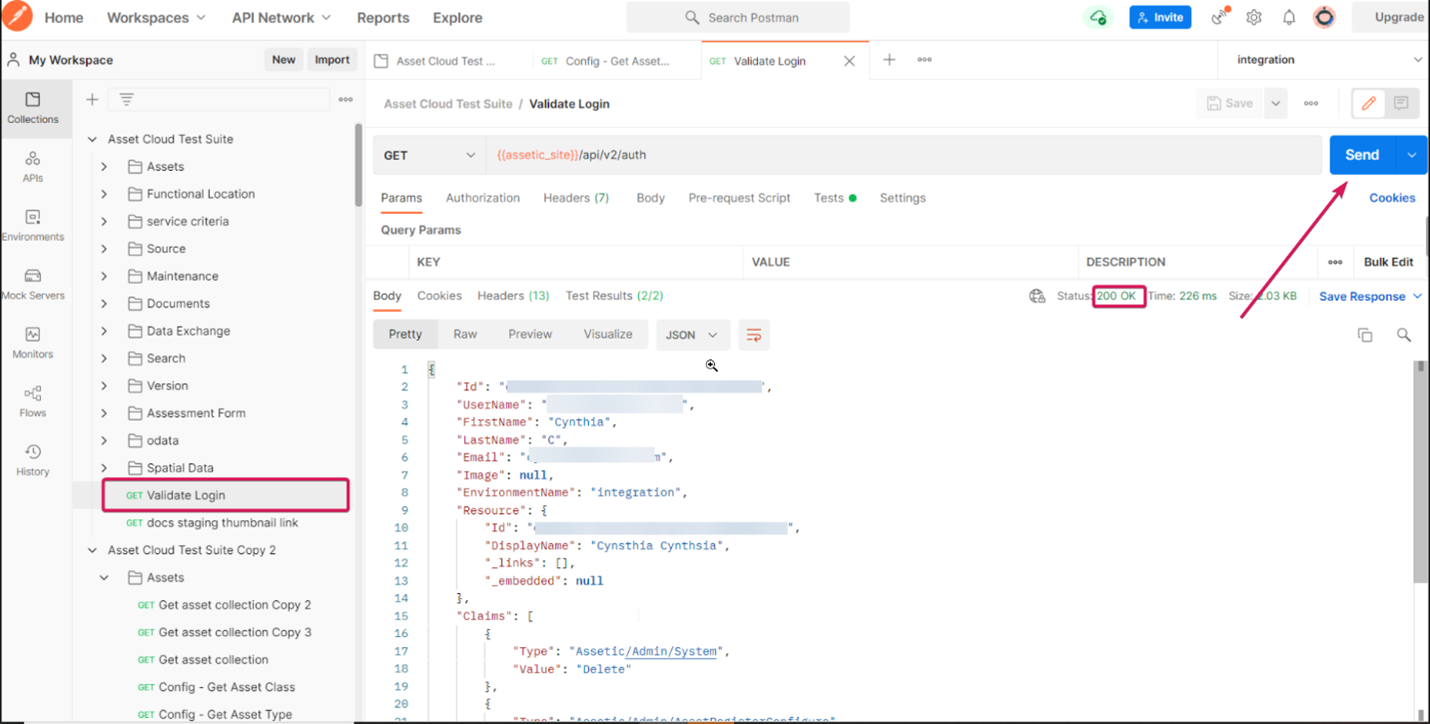The image size is (1430, 724).
Task: Click the network globe icon near Status
Action: pos(1037,296)
